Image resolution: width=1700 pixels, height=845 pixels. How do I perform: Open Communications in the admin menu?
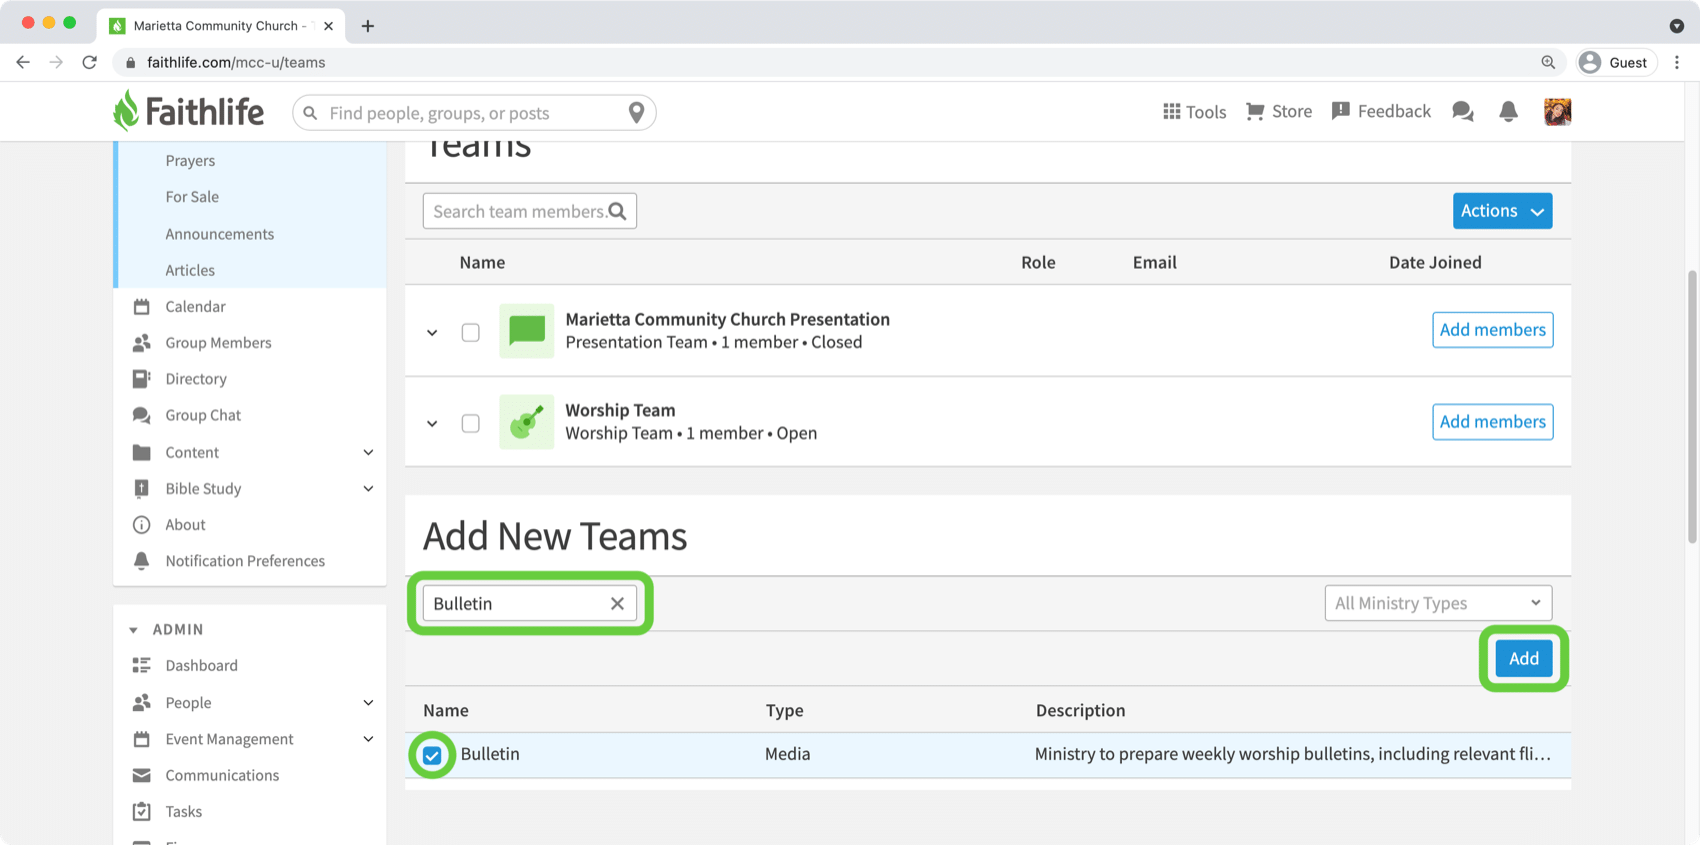click(x=222, y=775)
